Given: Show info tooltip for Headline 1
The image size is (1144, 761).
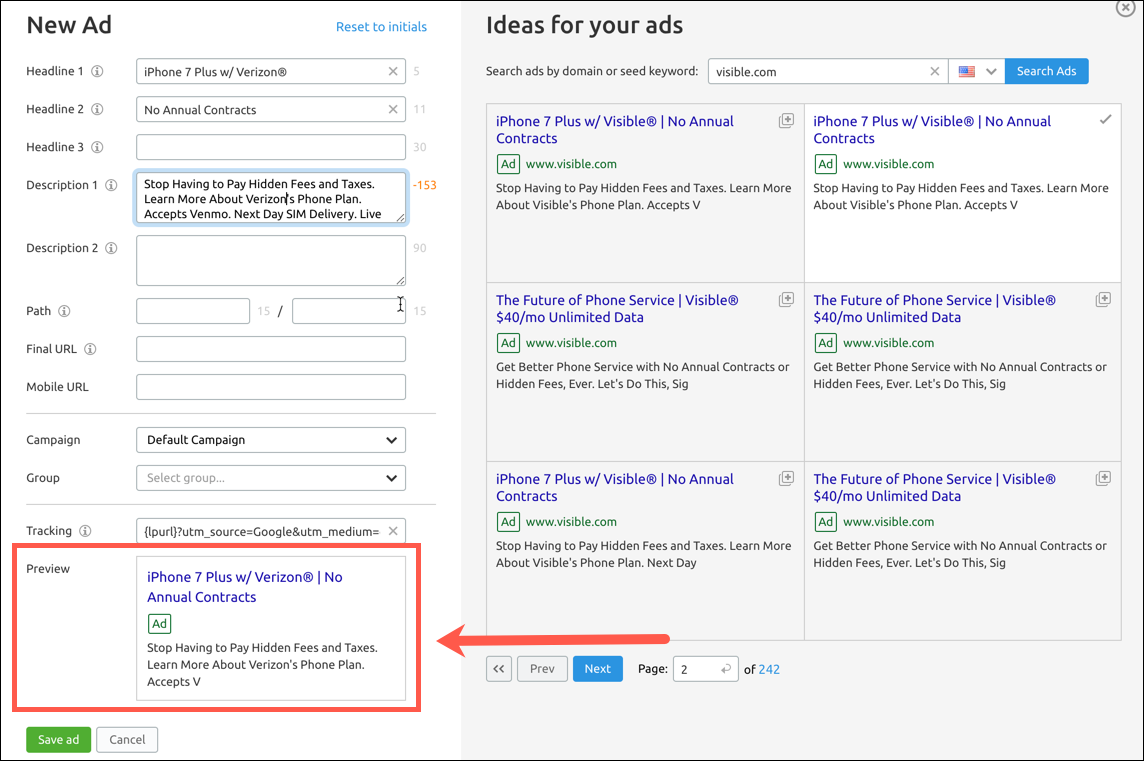Looking at the screenshot, I should [x=97, y=71].
